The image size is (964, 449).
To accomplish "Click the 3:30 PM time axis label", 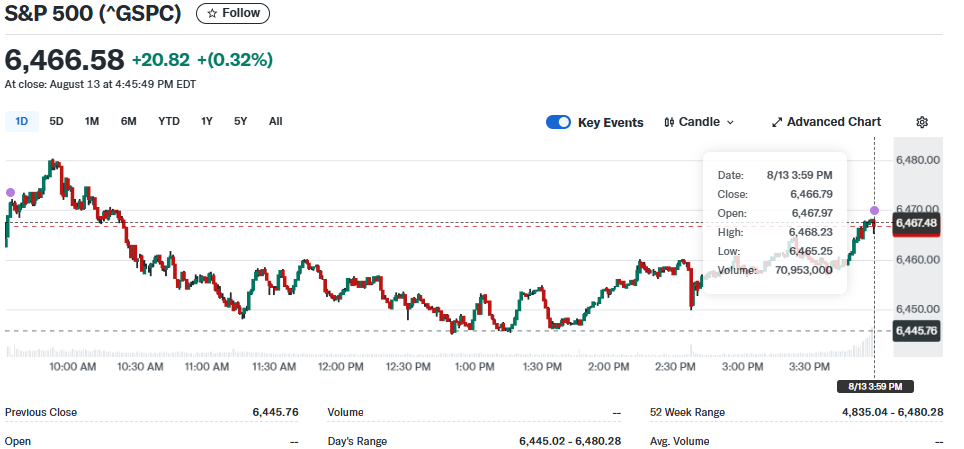I will pos(808,367).
